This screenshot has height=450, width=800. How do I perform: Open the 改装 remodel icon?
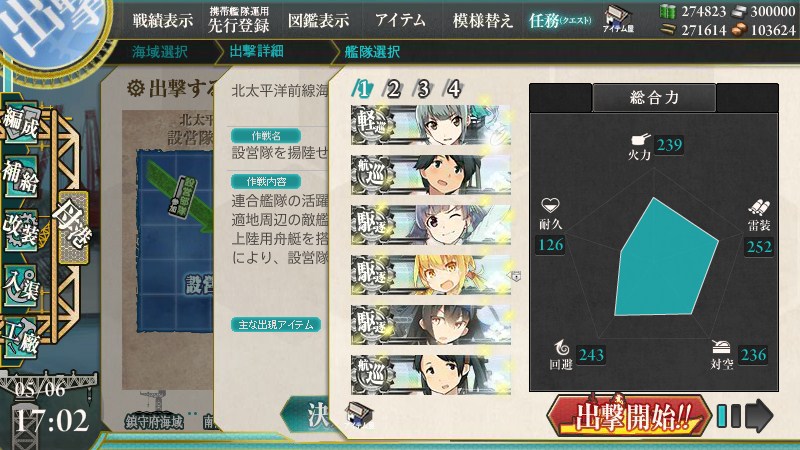(21, 231)
